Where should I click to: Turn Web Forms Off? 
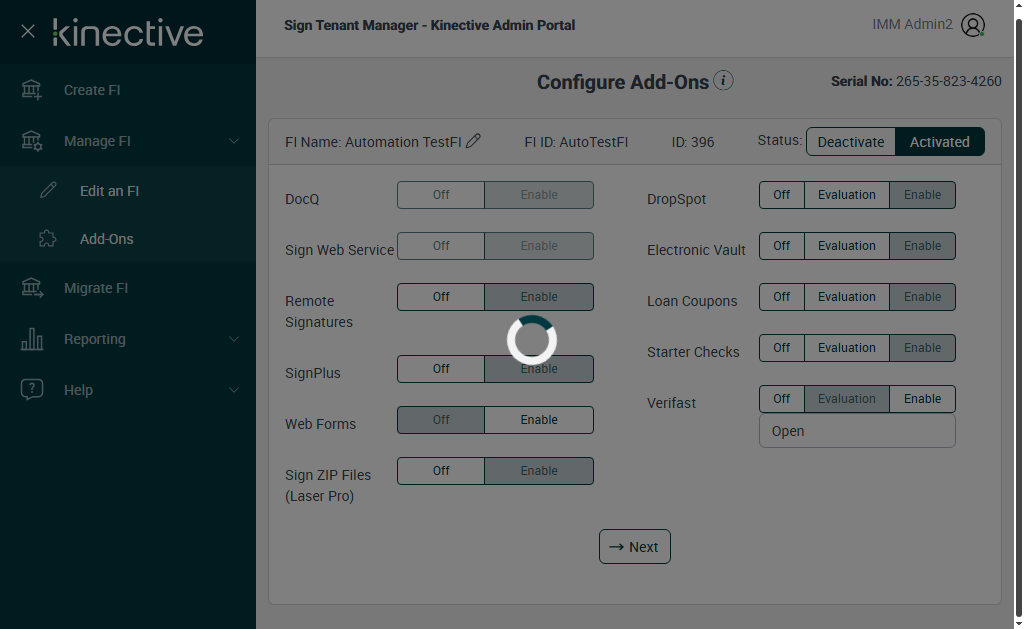441,419
